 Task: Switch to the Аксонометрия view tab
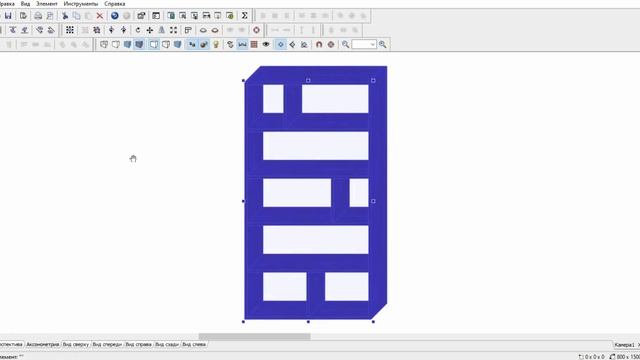click(x=42, y=344)
